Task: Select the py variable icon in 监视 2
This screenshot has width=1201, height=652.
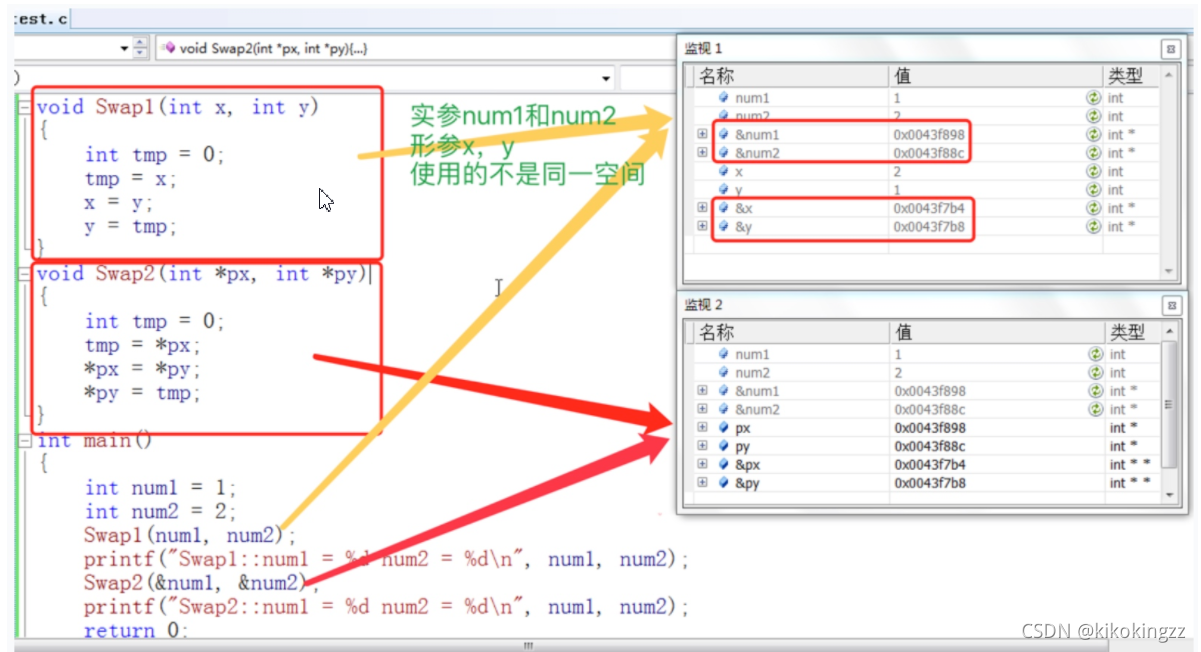Action: coord(724,446)
